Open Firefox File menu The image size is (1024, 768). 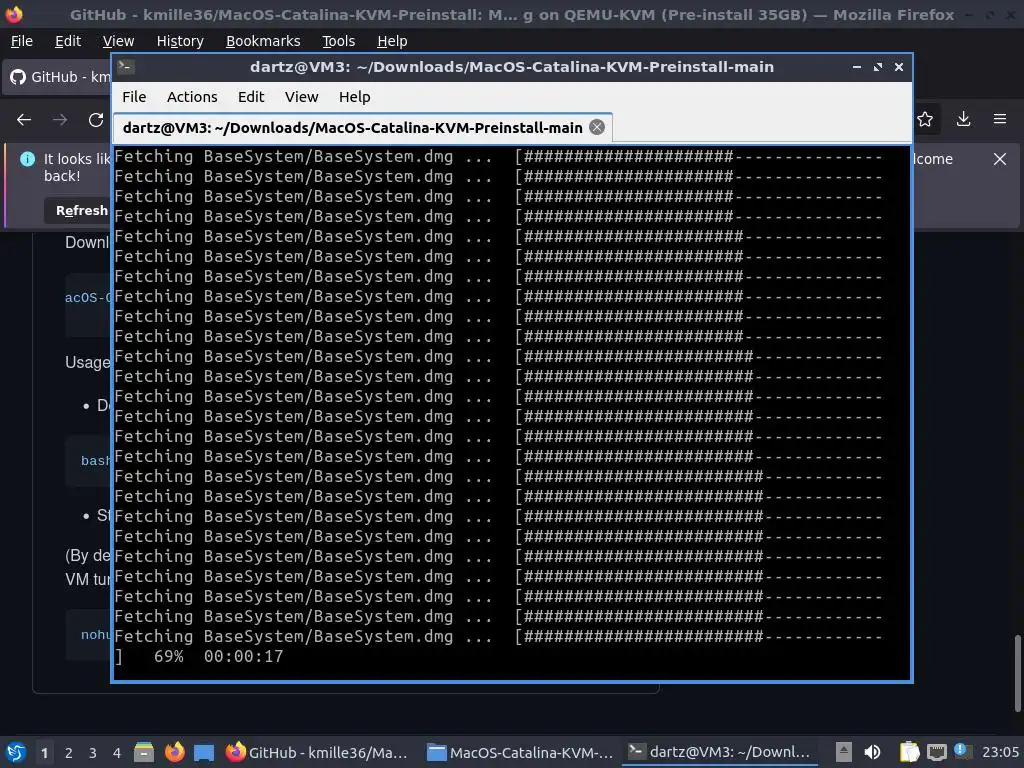[x=22, y=41]
